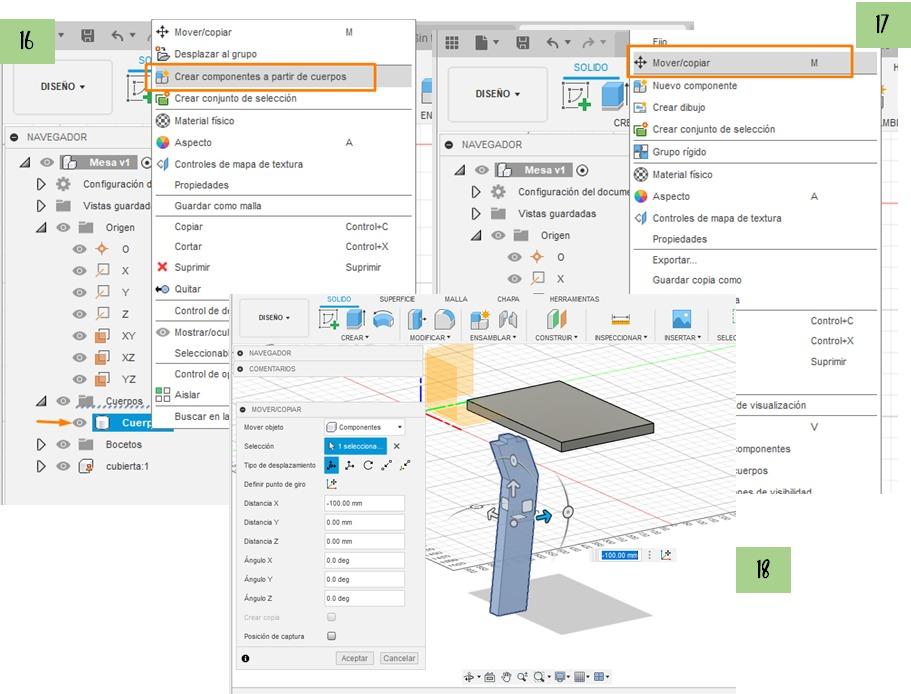Expand the cubierta:1 component node

41,466
